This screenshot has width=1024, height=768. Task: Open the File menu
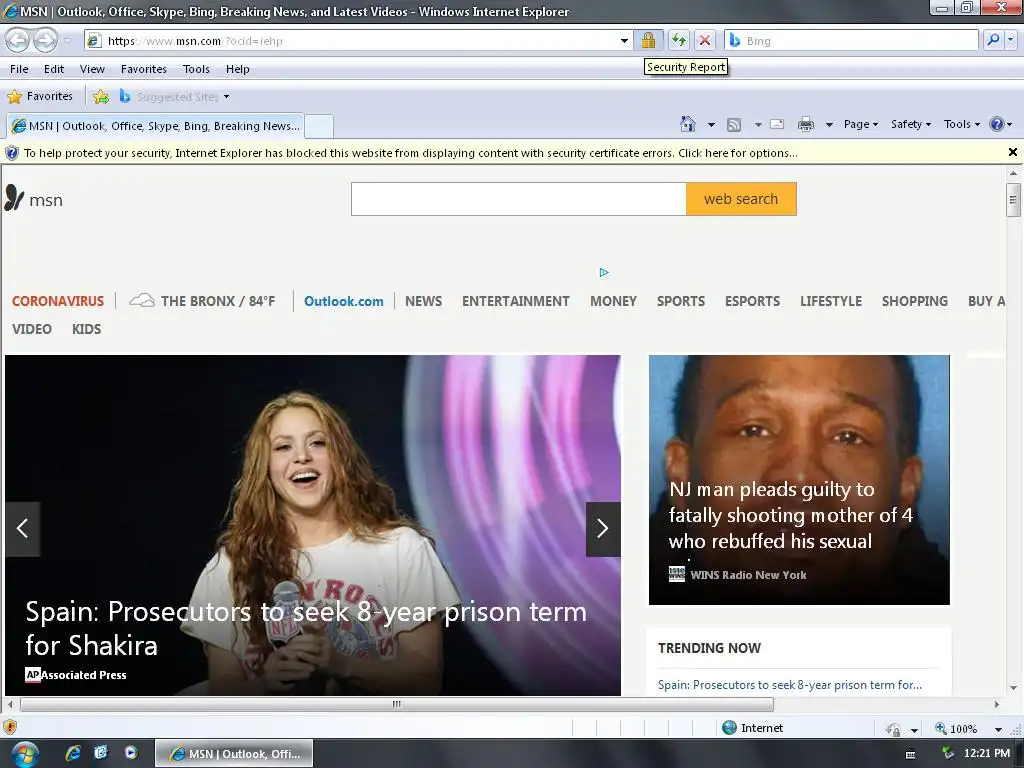[x=19, y=69]
